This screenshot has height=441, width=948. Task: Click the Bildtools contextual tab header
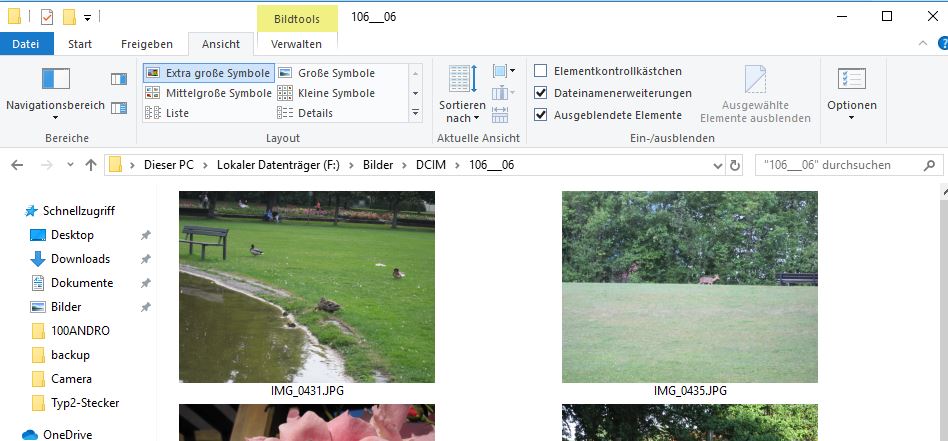297,19
